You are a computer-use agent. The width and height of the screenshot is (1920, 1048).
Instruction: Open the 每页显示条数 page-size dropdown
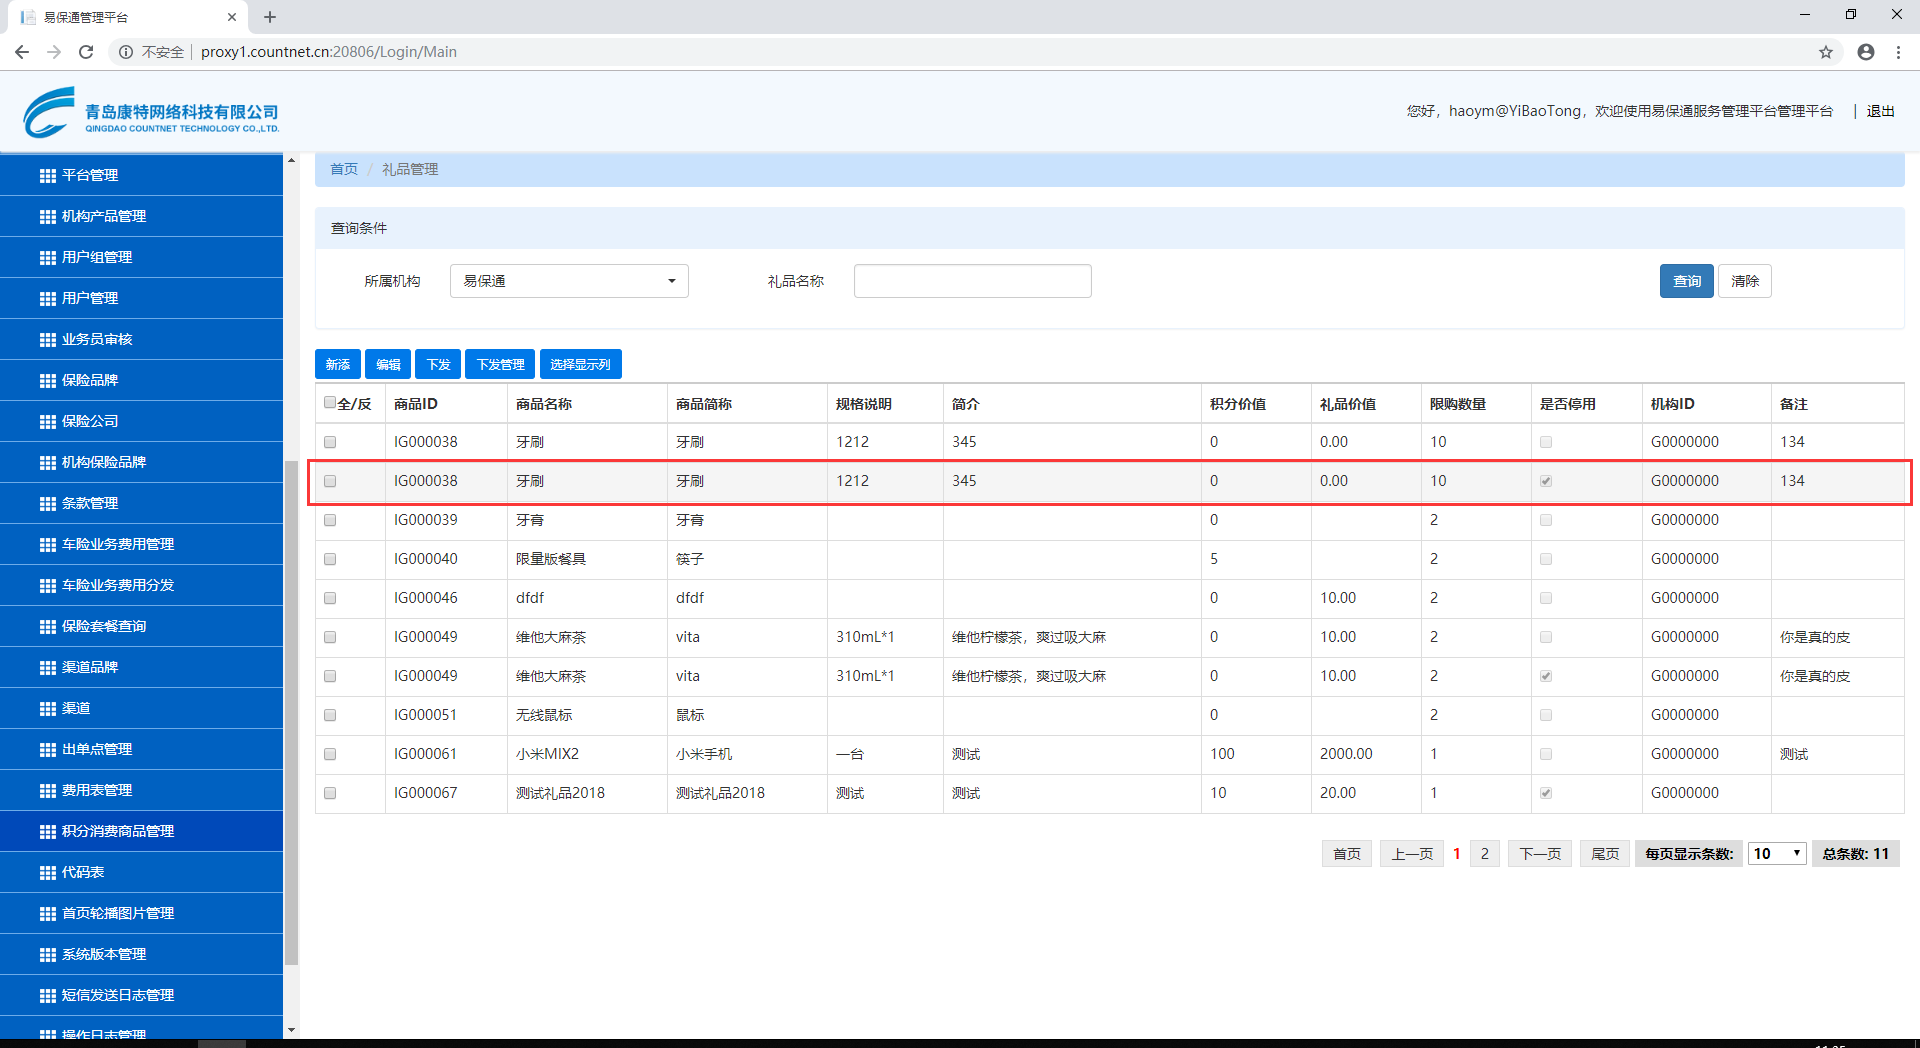[1776, 854]
